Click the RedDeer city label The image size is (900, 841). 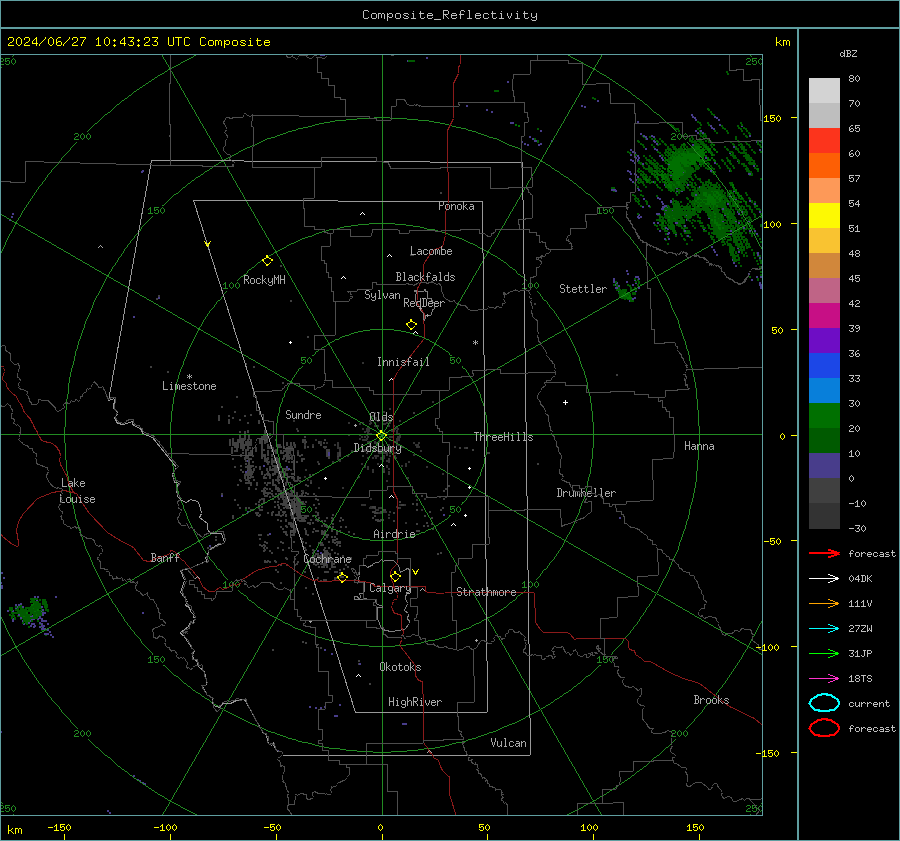click(x=424, y=303)
